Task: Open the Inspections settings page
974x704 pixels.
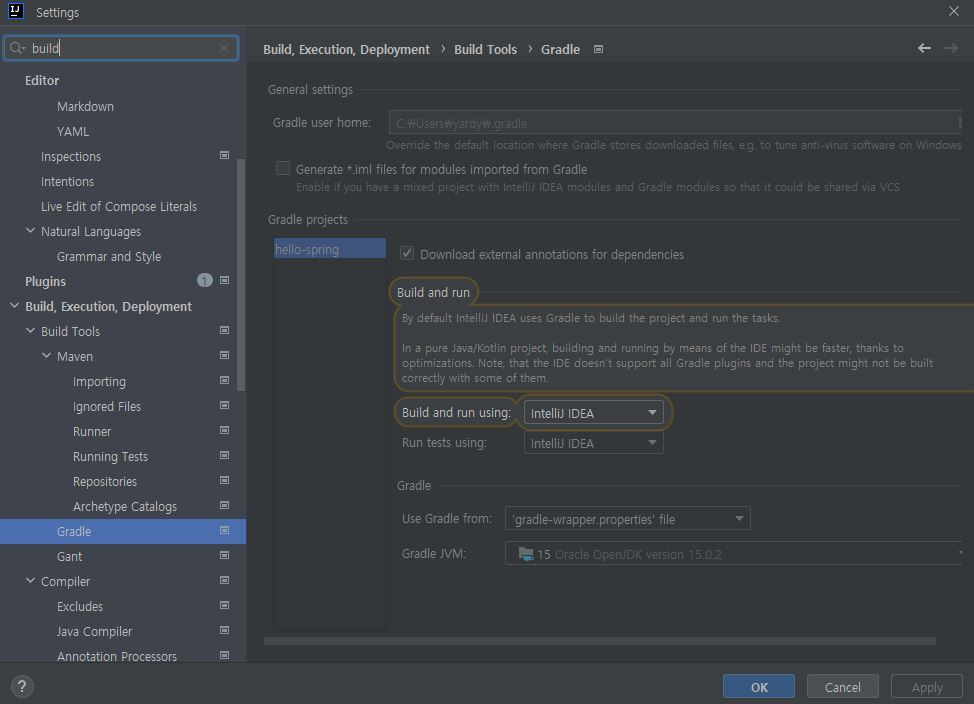Action: [x=71, y=157]
